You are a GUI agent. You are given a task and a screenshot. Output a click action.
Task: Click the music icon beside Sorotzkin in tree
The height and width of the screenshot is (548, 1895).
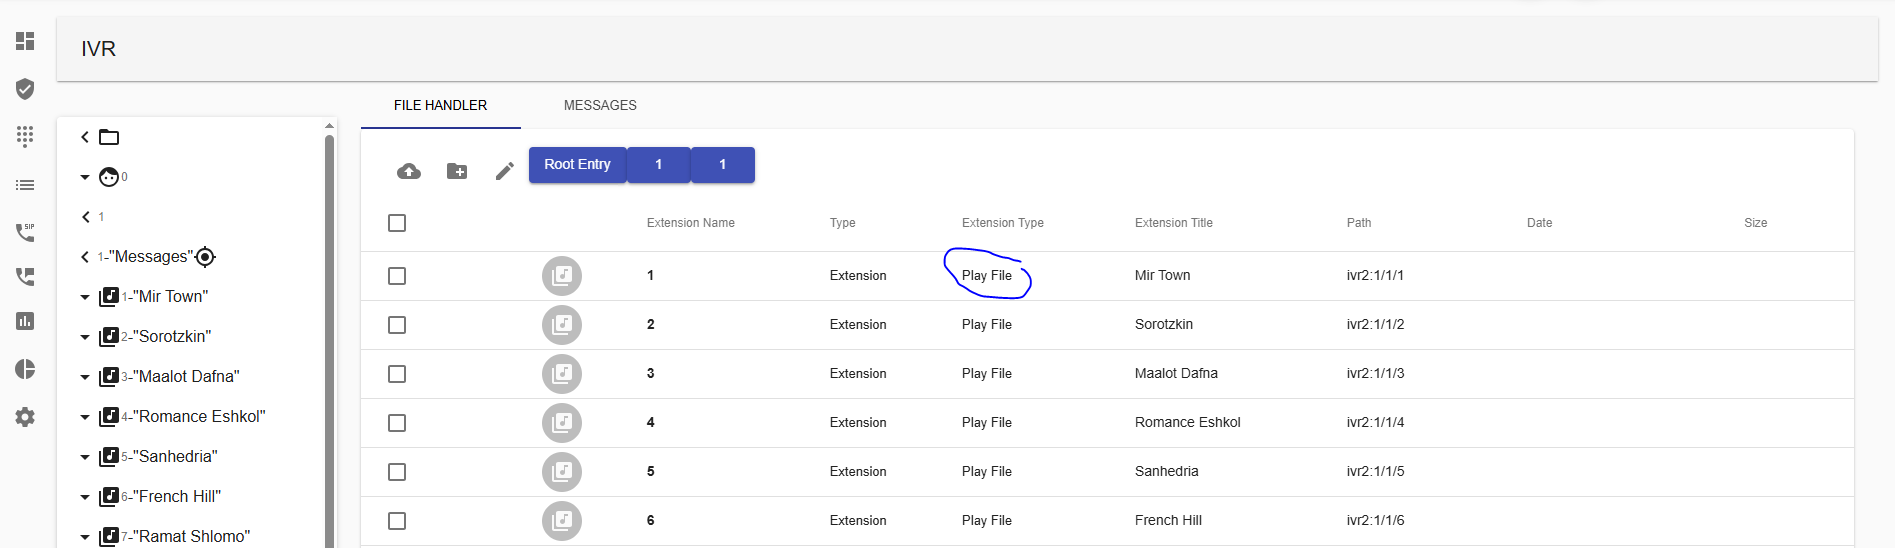pyautogui.click(x=109, y=337)
